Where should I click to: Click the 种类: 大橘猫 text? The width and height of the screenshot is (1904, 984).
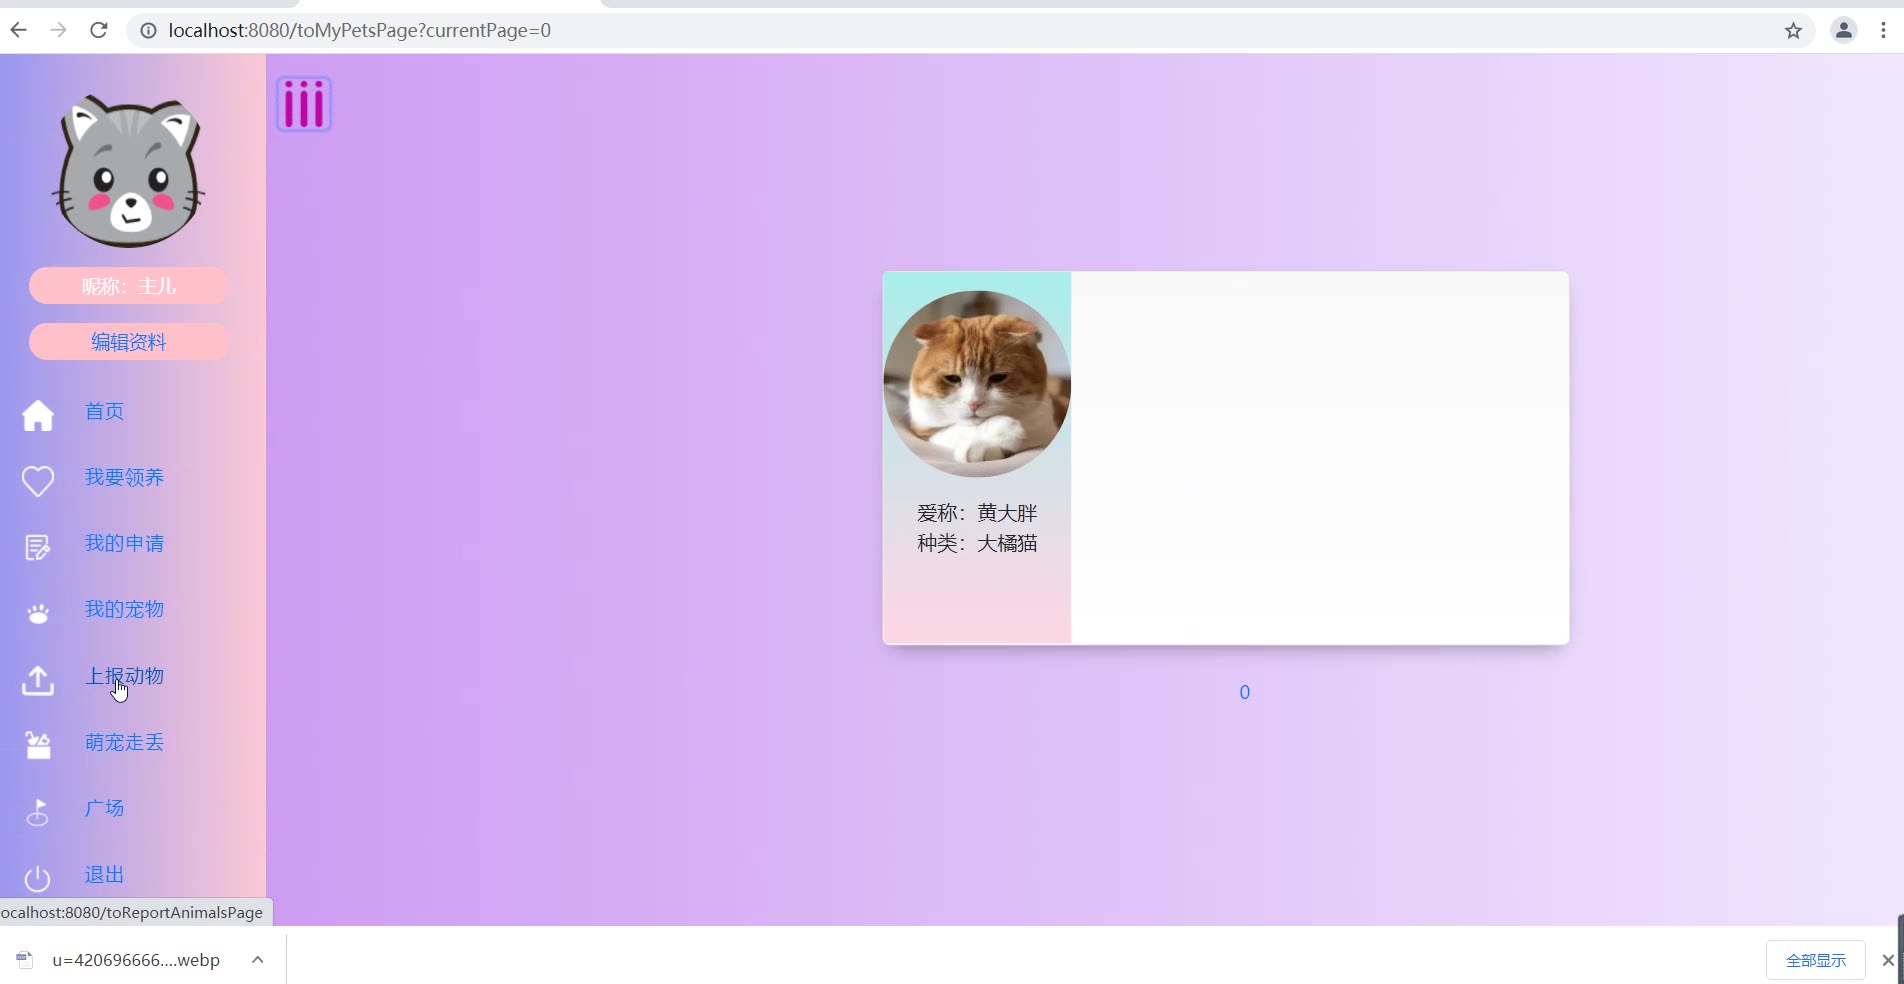tap(977, 543)
